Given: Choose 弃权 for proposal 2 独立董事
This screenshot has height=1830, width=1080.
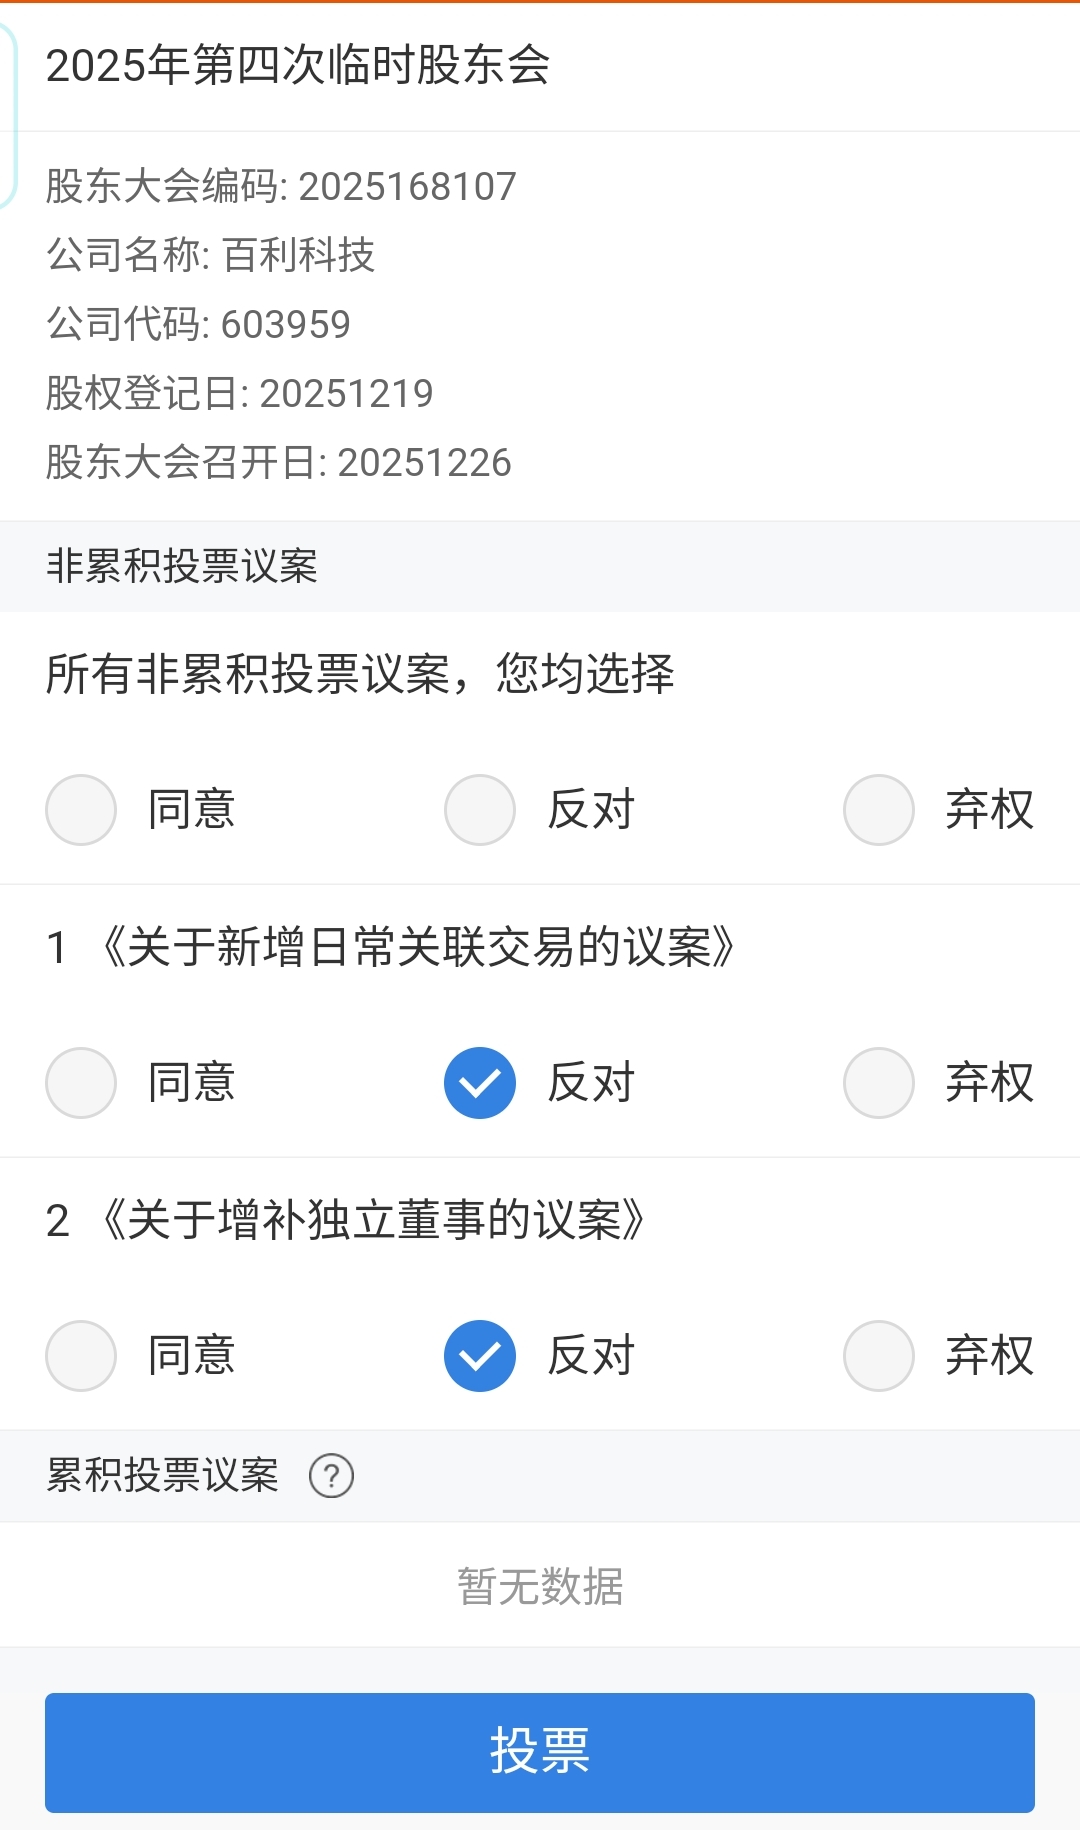Looking at the screenshot, I should point(879,1356).
